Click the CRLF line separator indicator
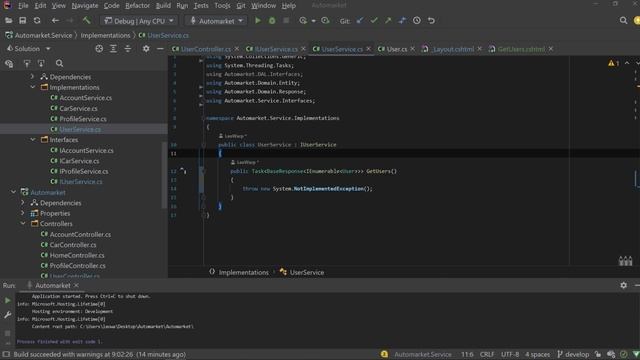640x360 pixels. (x=487, y=354)
